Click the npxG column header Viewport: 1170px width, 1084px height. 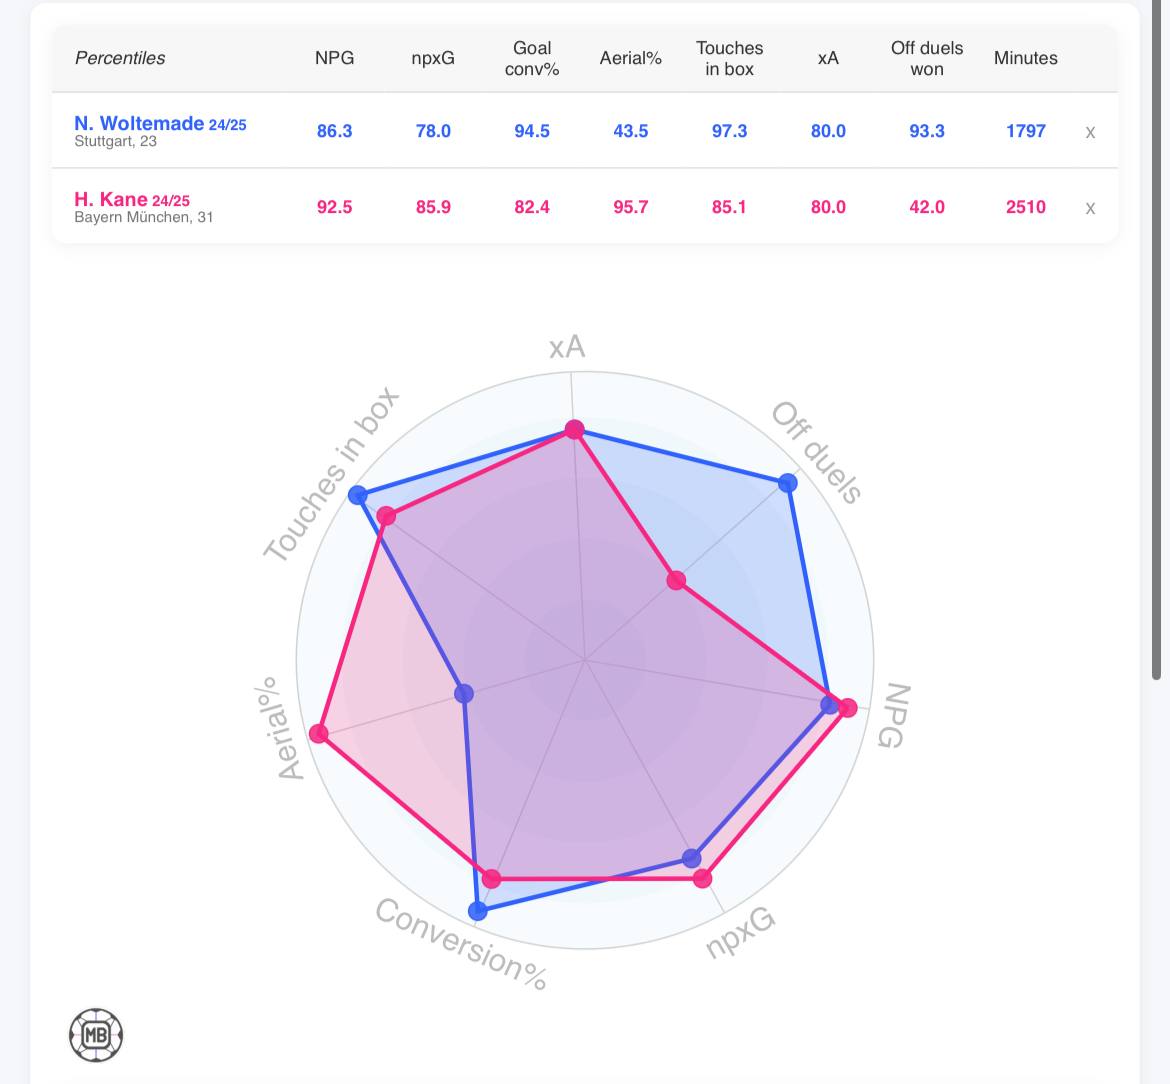coord(433,58)
